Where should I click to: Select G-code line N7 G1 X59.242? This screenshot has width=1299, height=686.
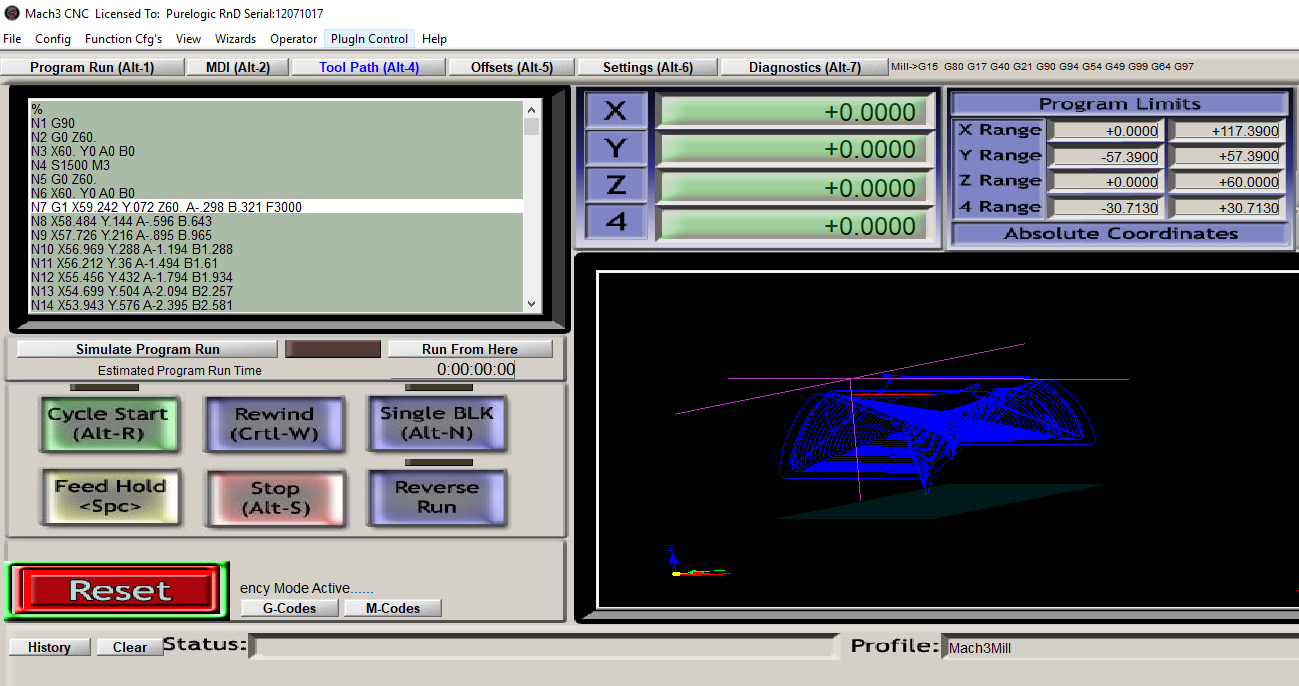[x=276, y=207]
